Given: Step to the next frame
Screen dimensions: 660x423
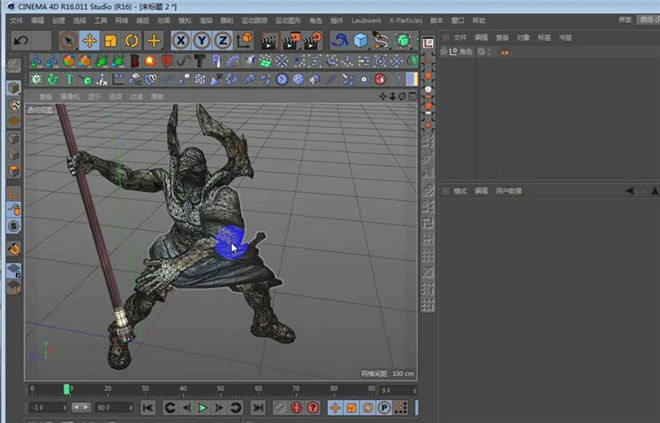Looking at the screenshot, I should [219, 407].
